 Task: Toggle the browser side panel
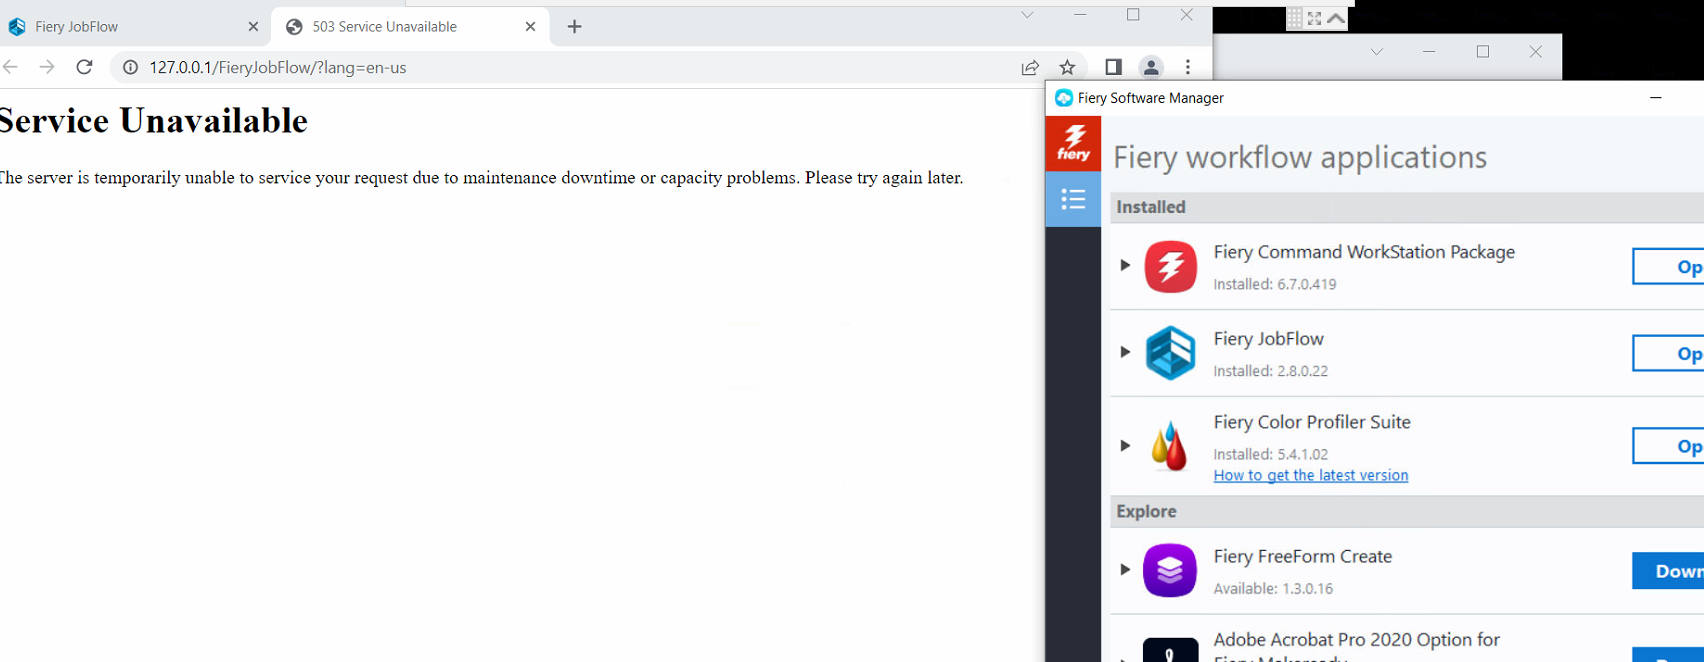(1113, 67)
